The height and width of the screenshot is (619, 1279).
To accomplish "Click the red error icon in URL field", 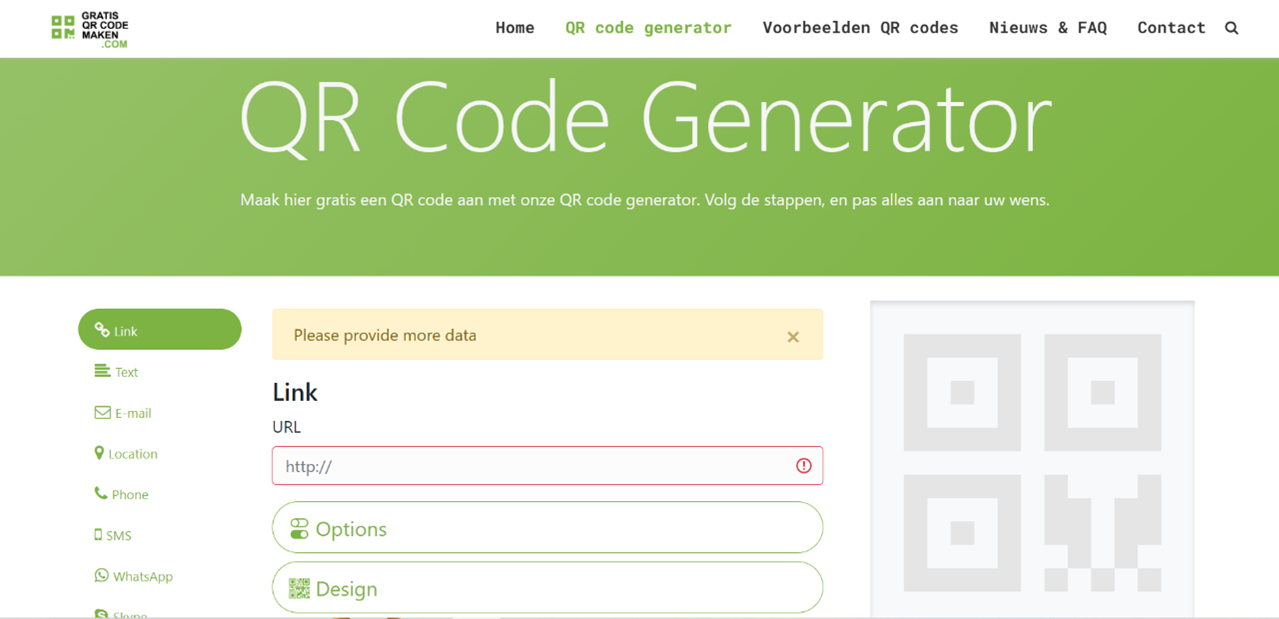I will (803, 466).
